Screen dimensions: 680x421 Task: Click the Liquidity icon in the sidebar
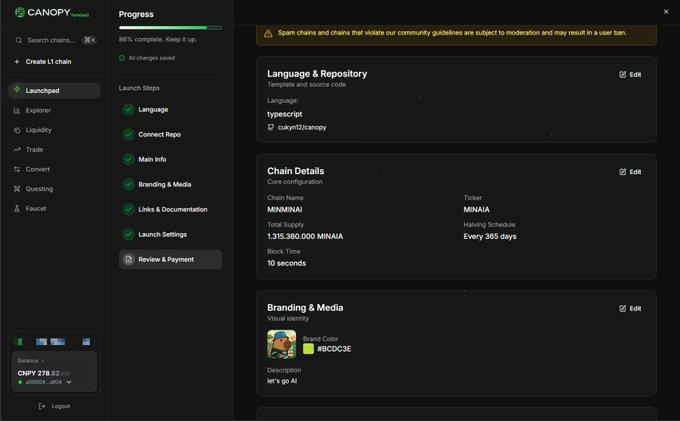coord(17,130)
